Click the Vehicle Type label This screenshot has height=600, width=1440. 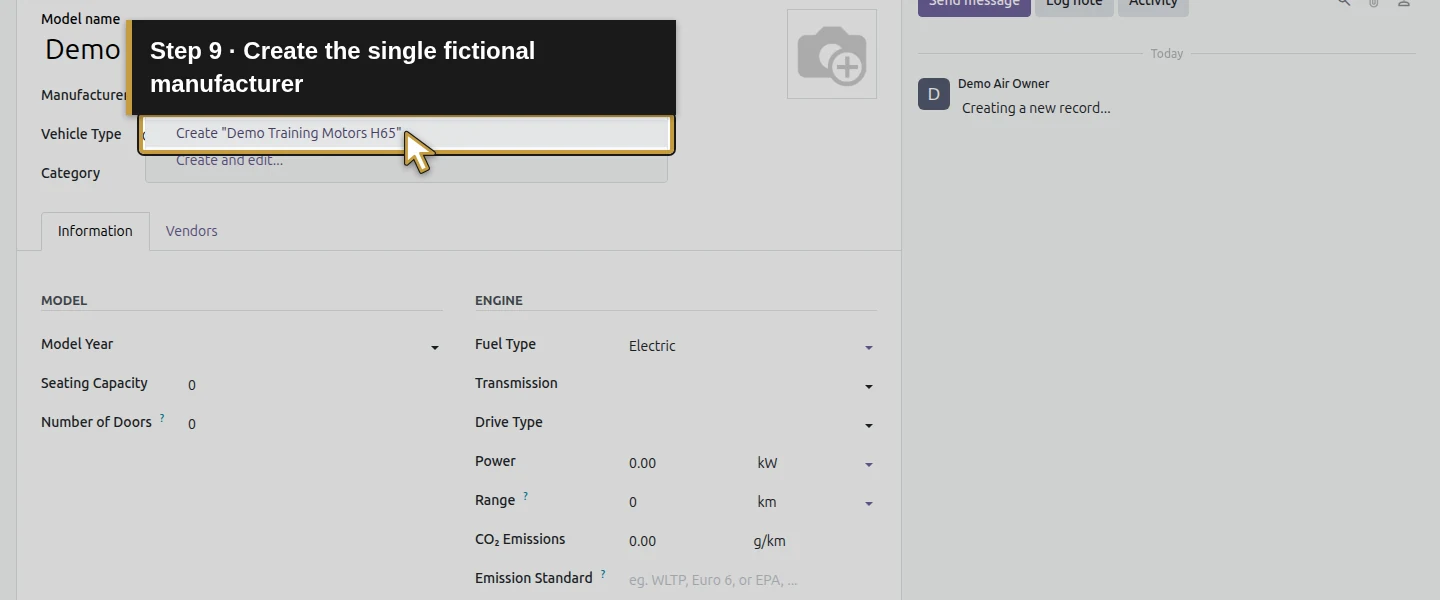(x=81, y=134)
